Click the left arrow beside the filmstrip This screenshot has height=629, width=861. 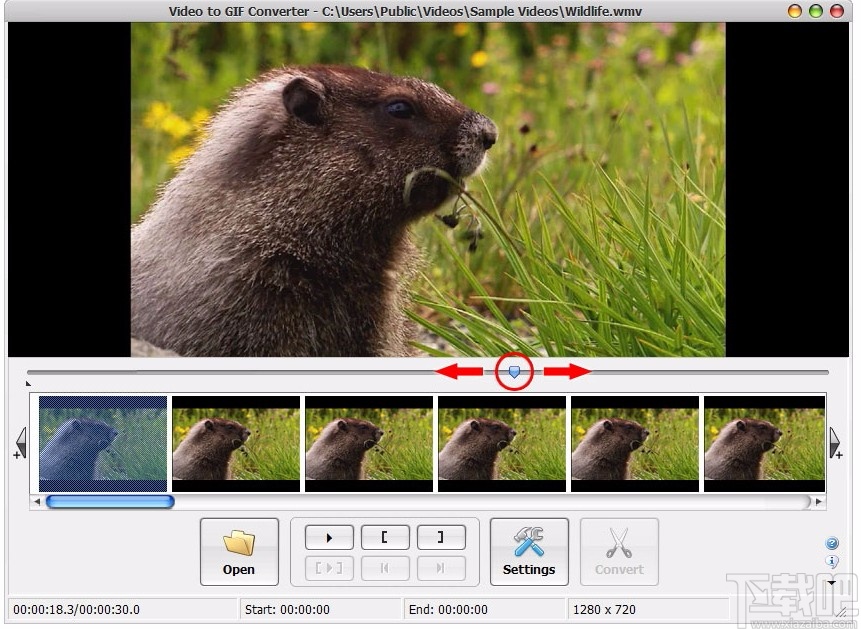pos(20,444)
